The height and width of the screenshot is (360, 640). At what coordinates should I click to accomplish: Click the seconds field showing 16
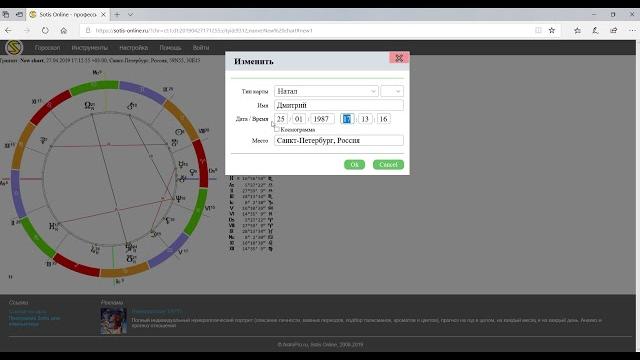[383, 119]
